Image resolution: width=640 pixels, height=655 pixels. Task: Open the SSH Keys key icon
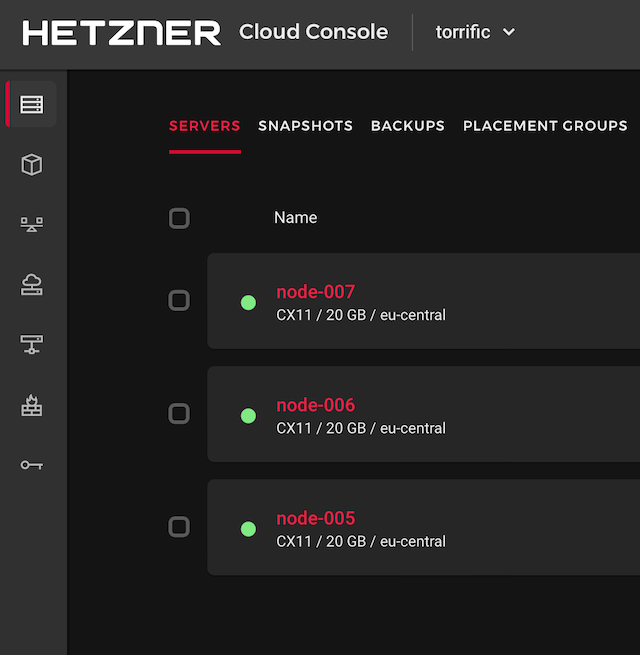pyautogui.click(x=32, y=465)
